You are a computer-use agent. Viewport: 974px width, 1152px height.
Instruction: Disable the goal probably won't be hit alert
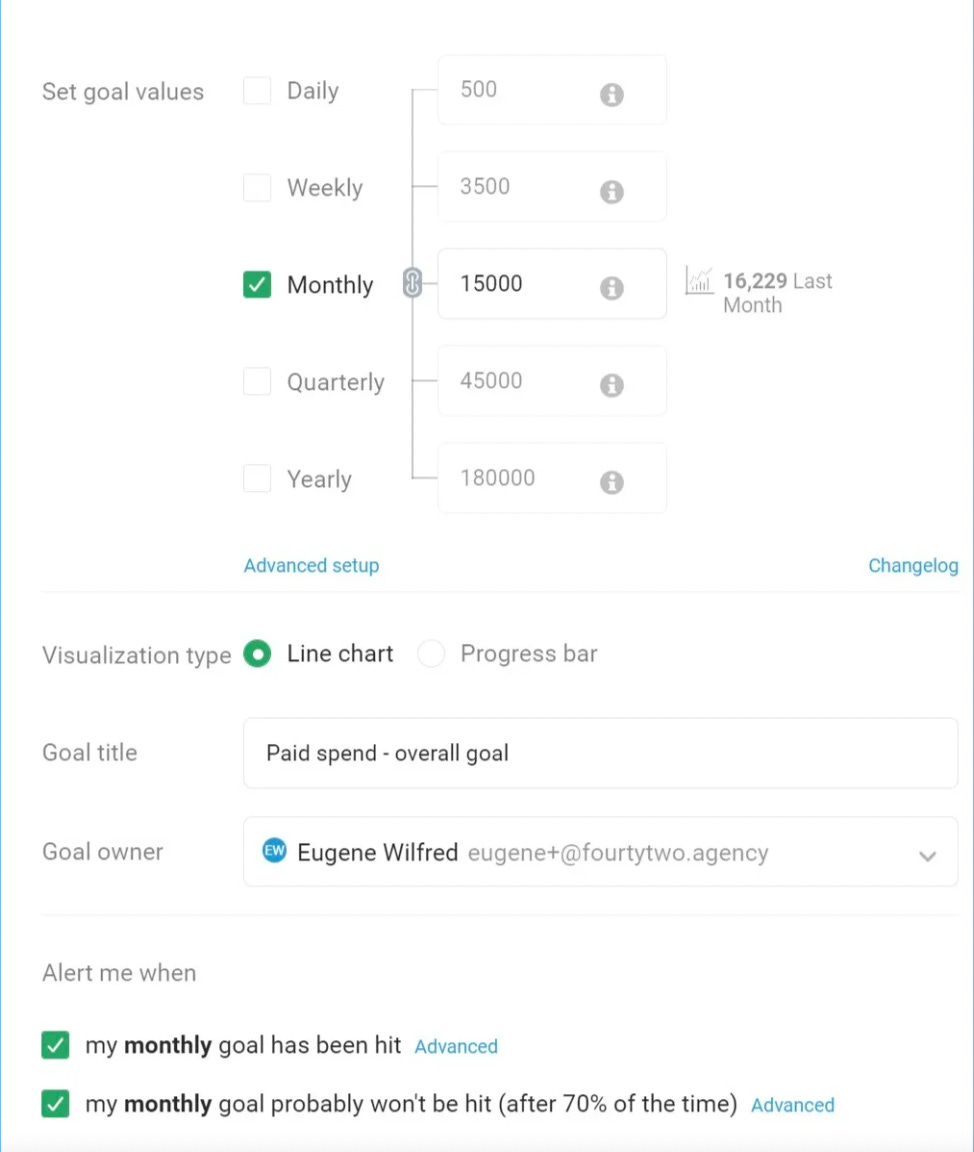click(x=55, y=1104)
